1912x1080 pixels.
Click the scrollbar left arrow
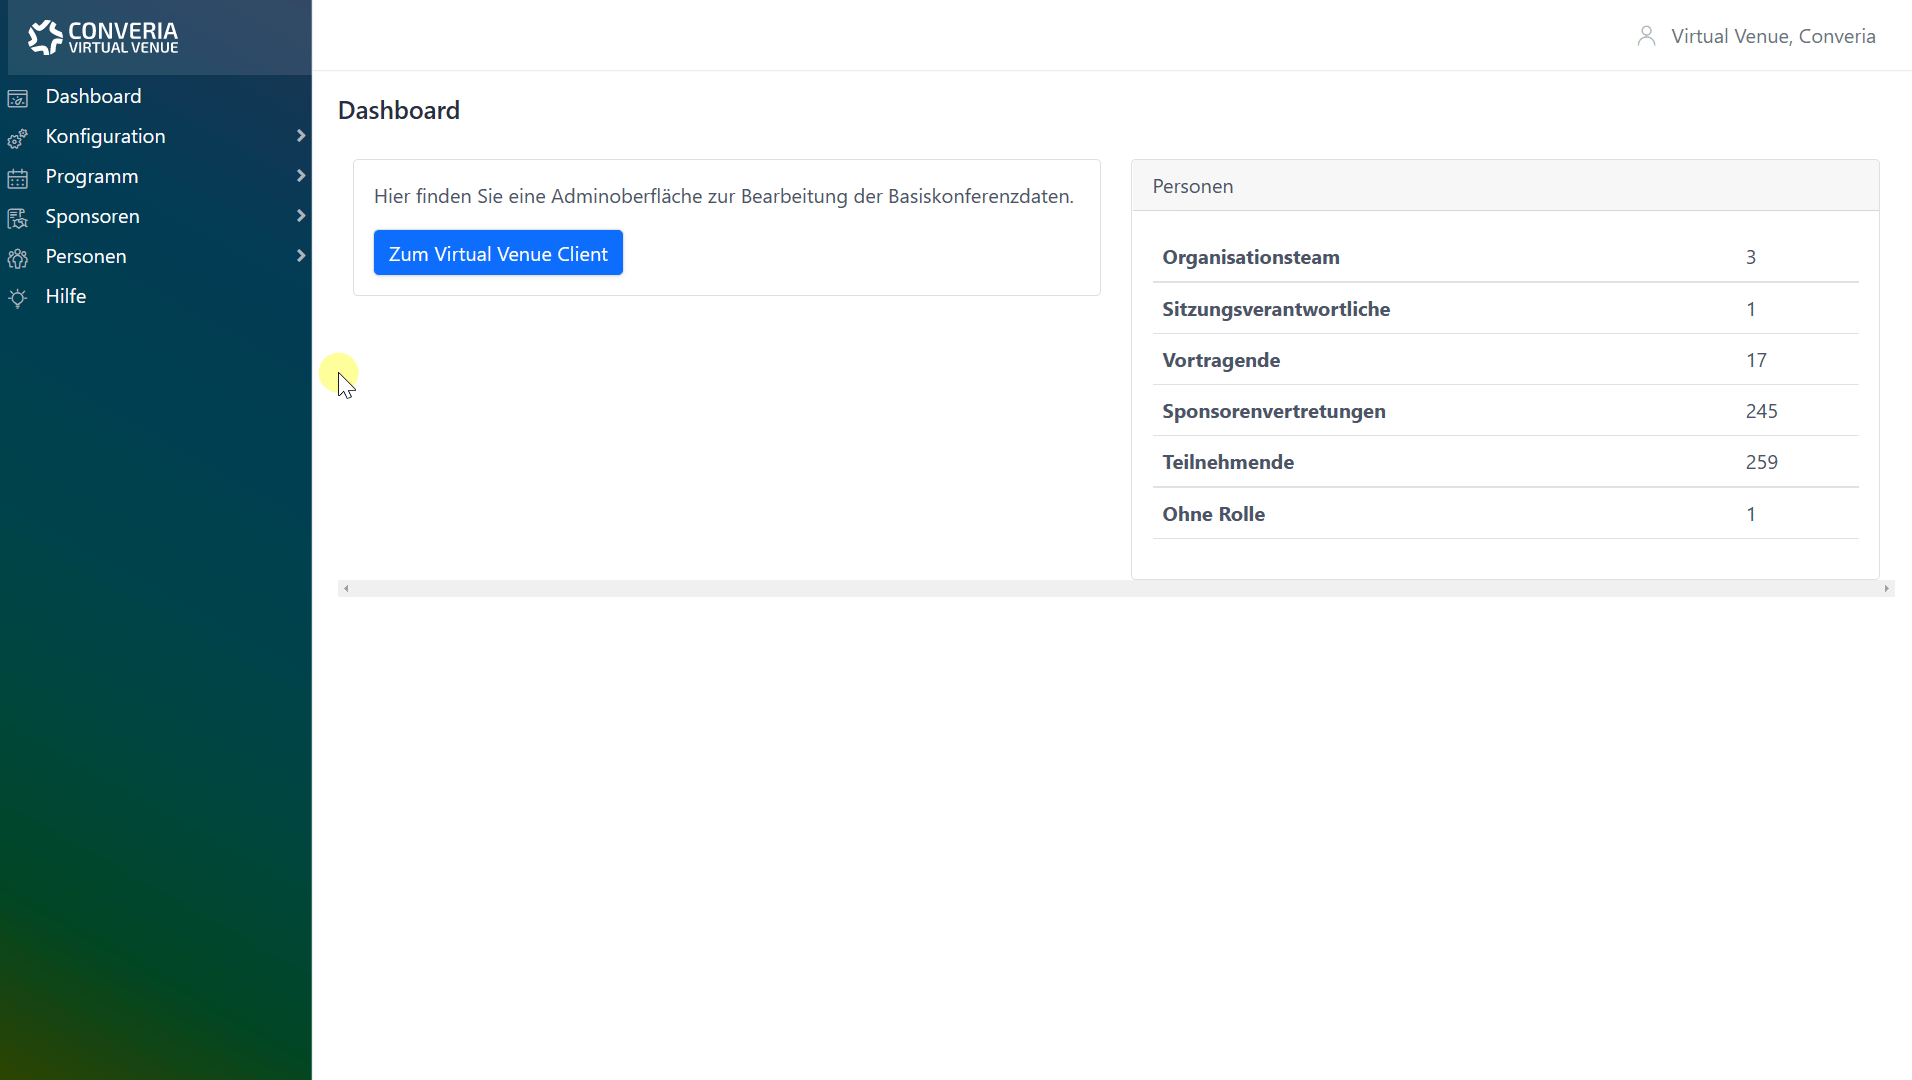point(346,589)
